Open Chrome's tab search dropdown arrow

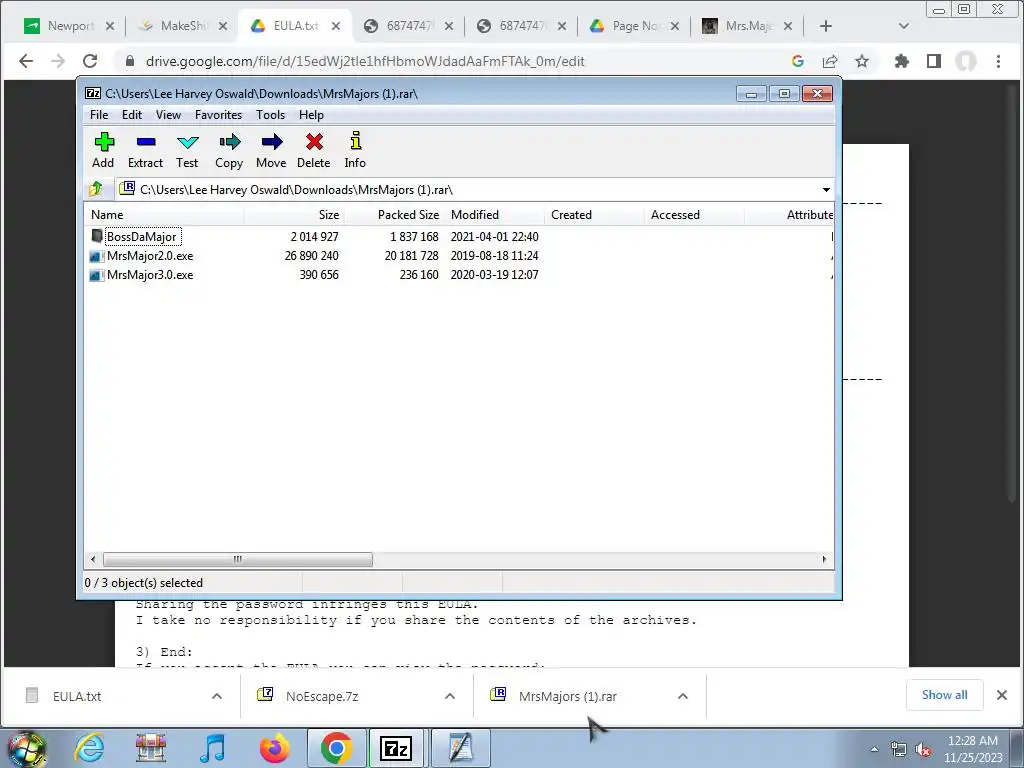[x=904, y=26]
